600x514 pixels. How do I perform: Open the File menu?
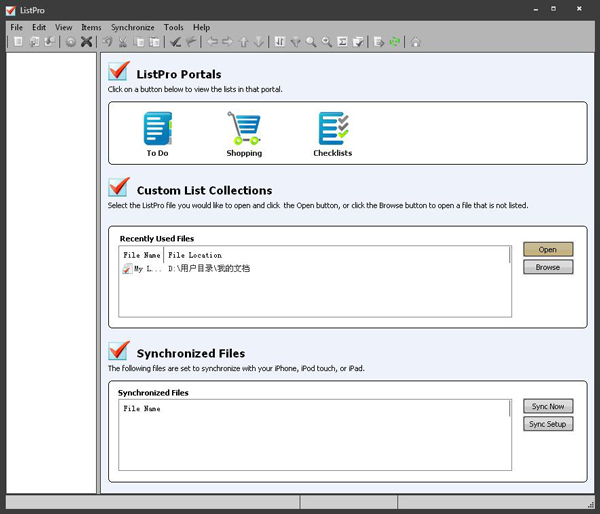point(16,27)
